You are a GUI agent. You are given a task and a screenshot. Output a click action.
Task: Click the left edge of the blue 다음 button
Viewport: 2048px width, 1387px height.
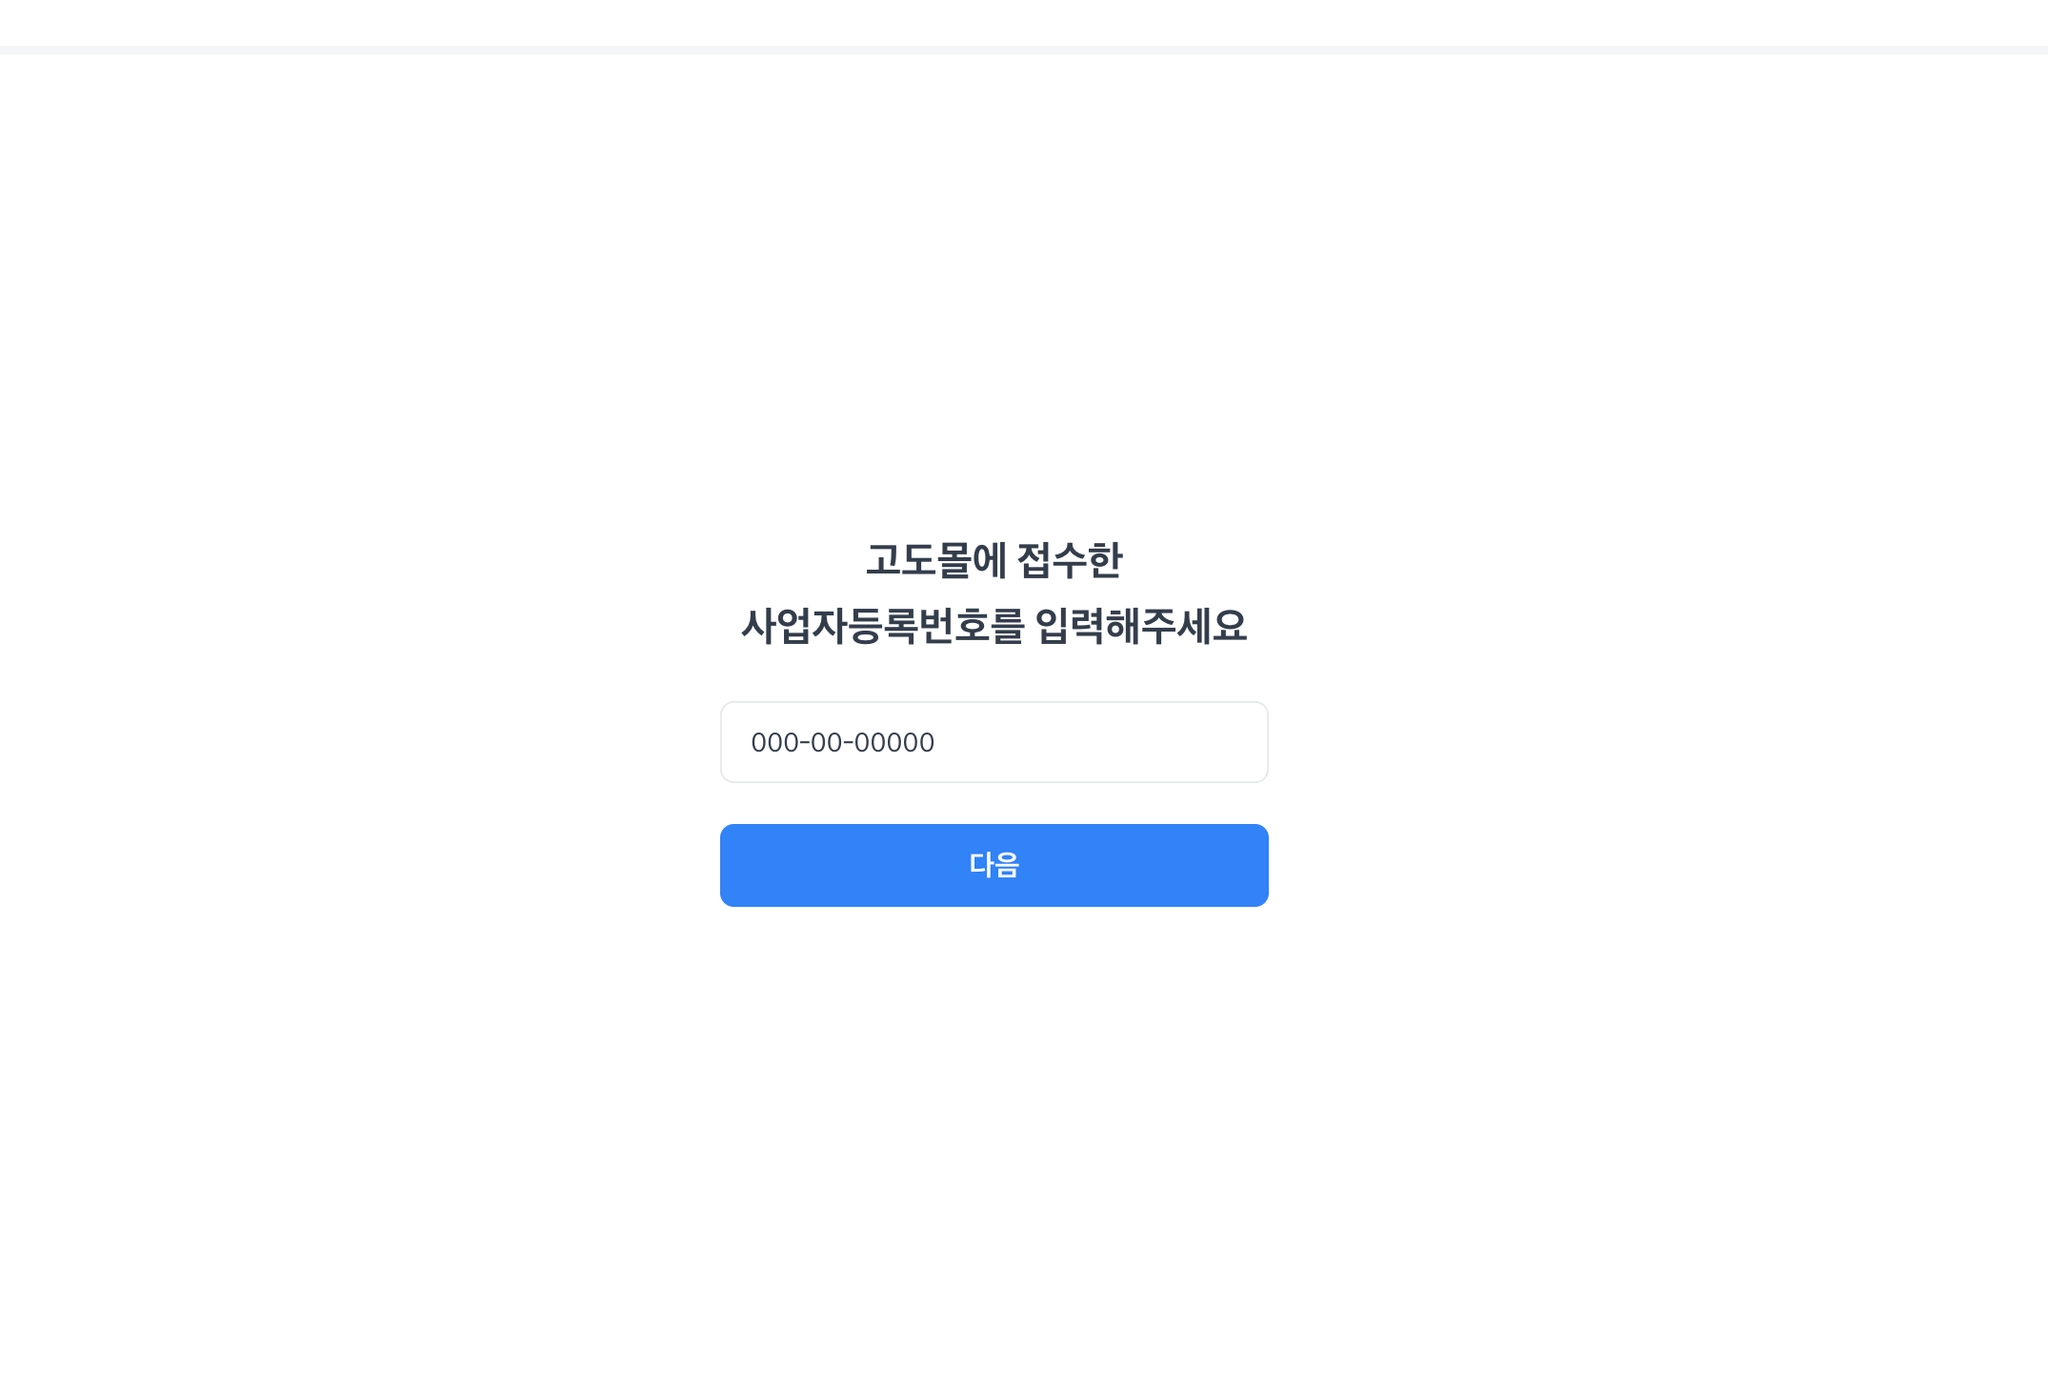coord(735,865)
